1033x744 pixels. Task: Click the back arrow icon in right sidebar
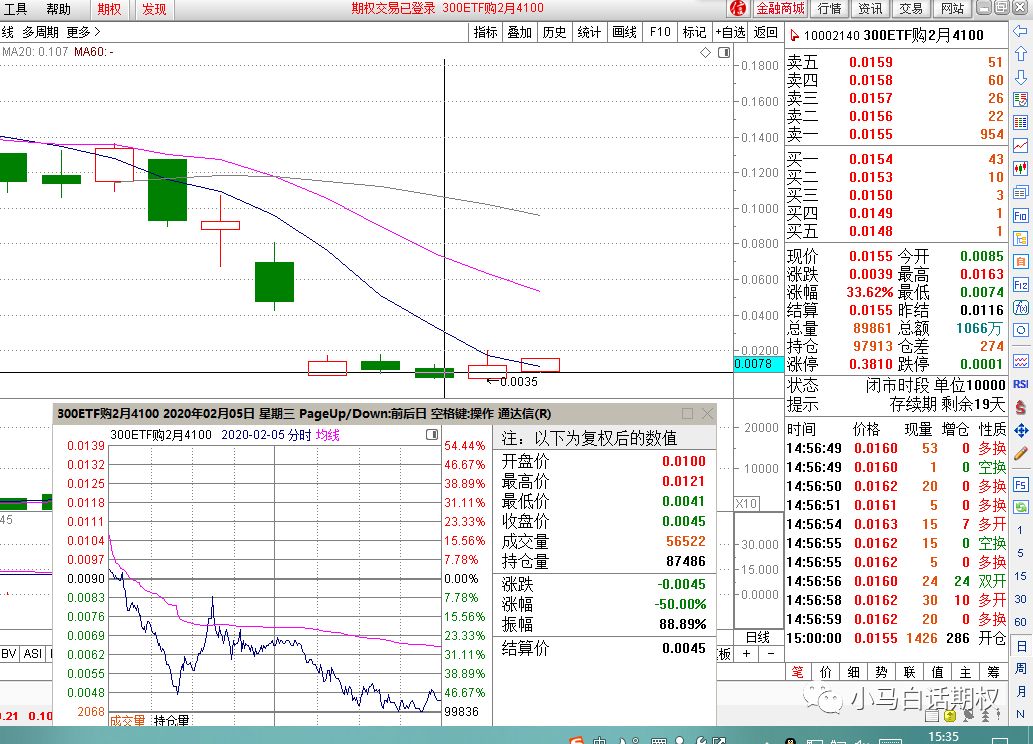[1020, 31]
